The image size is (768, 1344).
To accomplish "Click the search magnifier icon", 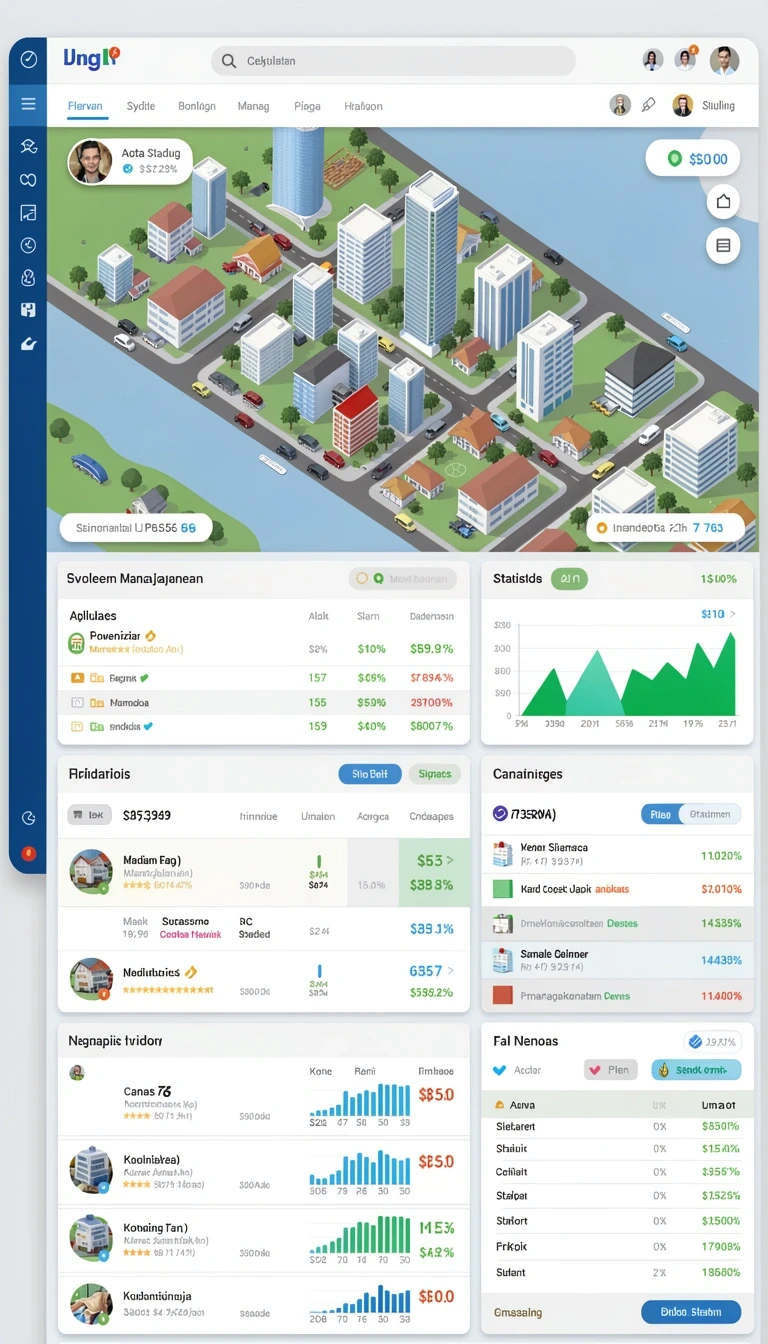I will click(x=229, y=61).
